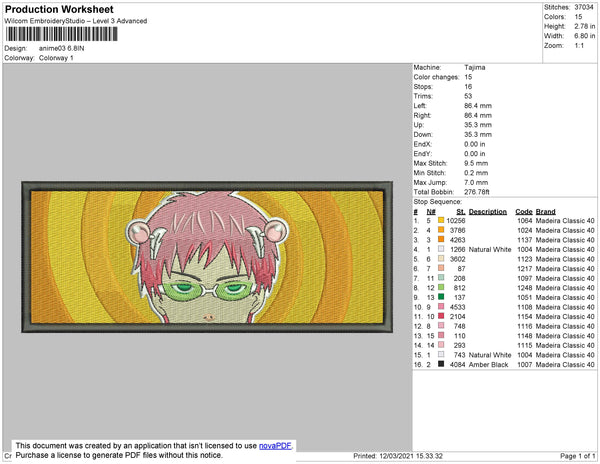Click the 'Production Worksheet' title
The image size is (600, 464).
(x=59, y=10)
